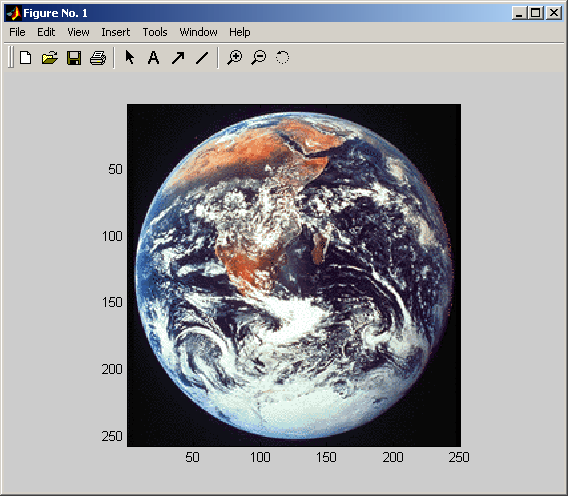Screen dimensions: 568x496
Task: Enable the Edit Plot arrow pointer tool
Action: point(130,58)
